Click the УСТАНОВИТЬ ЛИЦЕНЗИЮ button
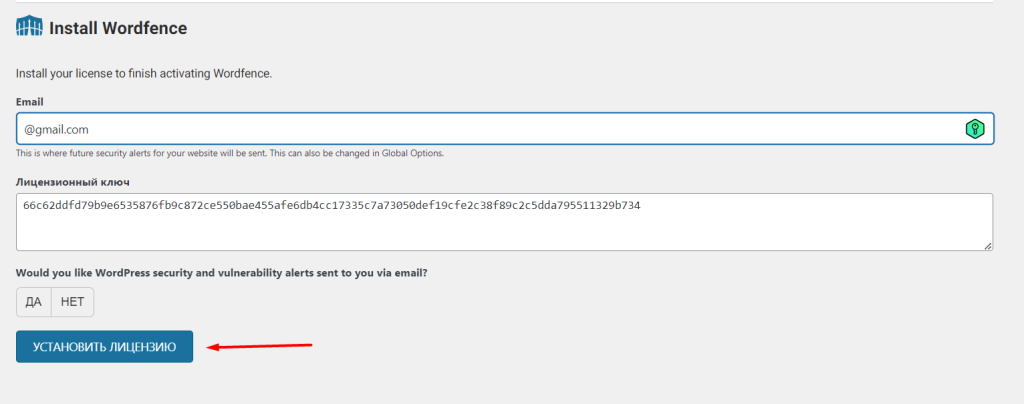The height and width of the screenshot is (404, 1024). [x=104, y=347]
